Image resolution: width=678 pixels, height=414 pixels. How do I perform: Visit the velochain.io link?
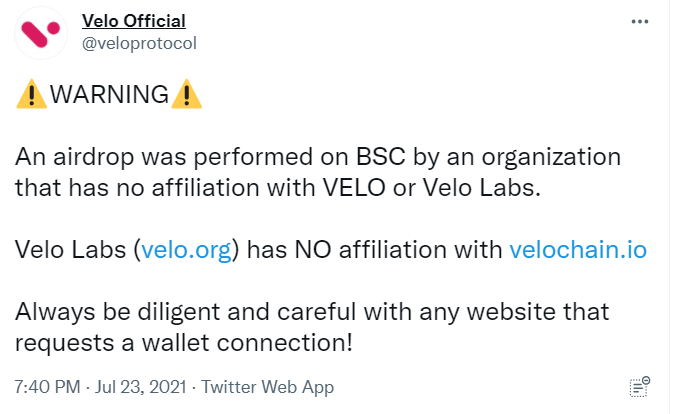(x=578, y=250)
